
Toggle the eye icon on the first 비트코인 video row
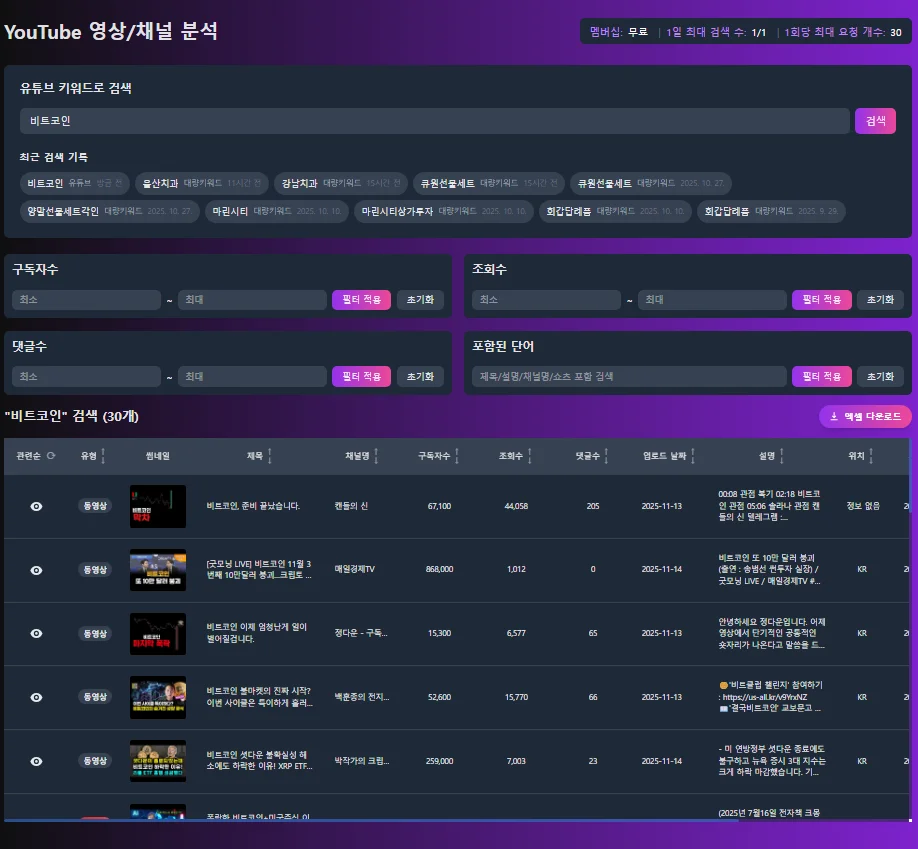(x=36, y=506)
